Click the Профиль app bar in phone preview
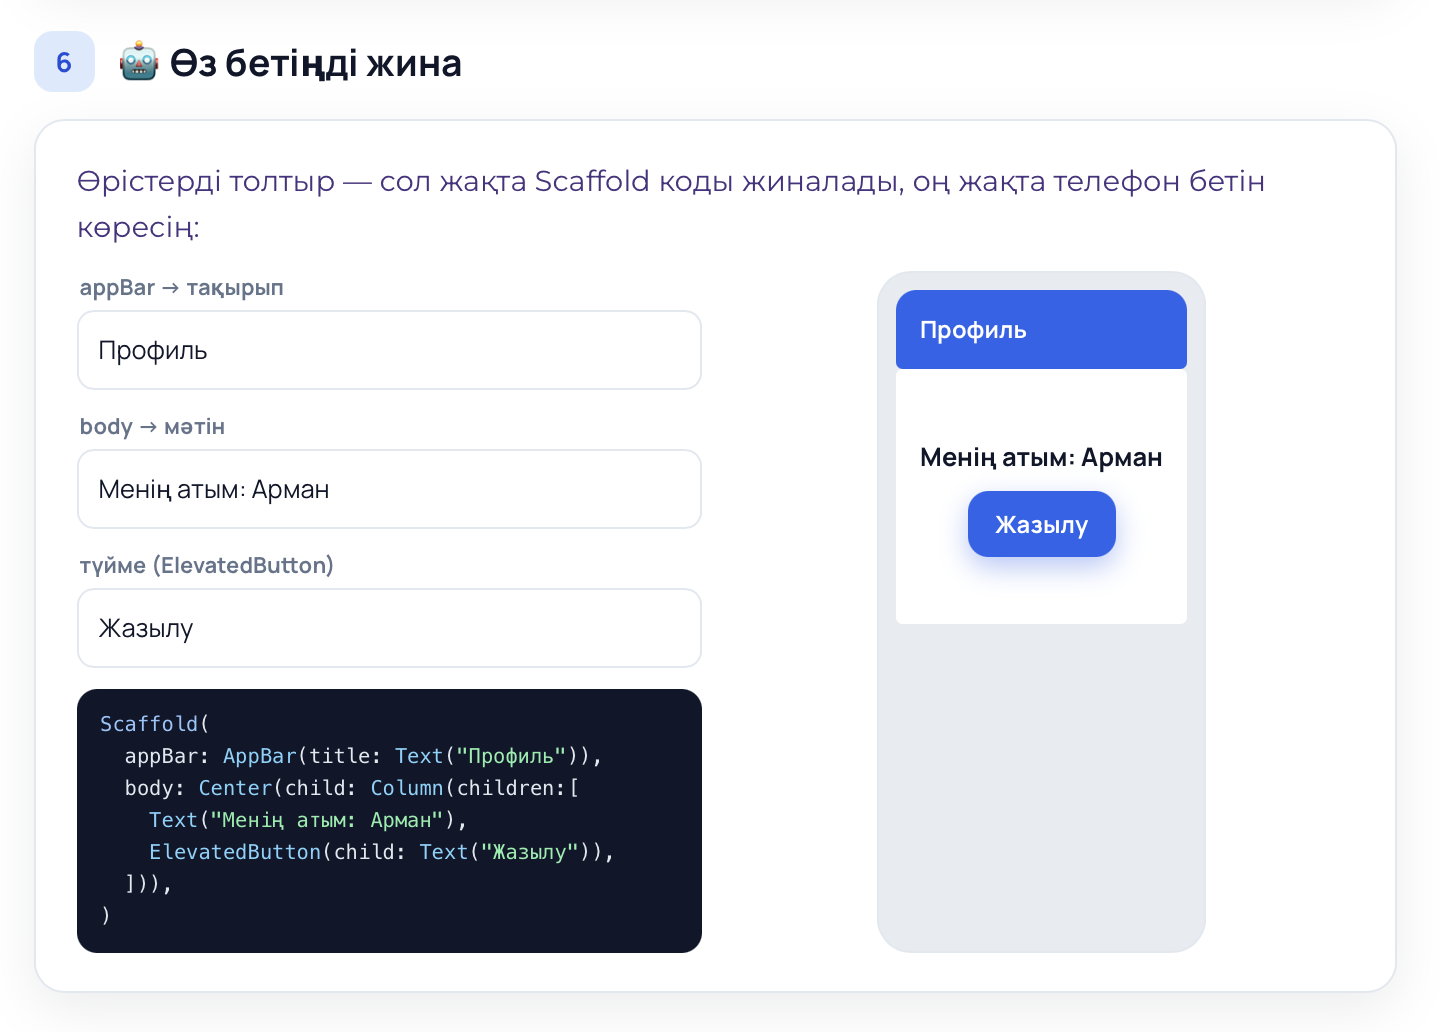 (x=1041, y=330)
